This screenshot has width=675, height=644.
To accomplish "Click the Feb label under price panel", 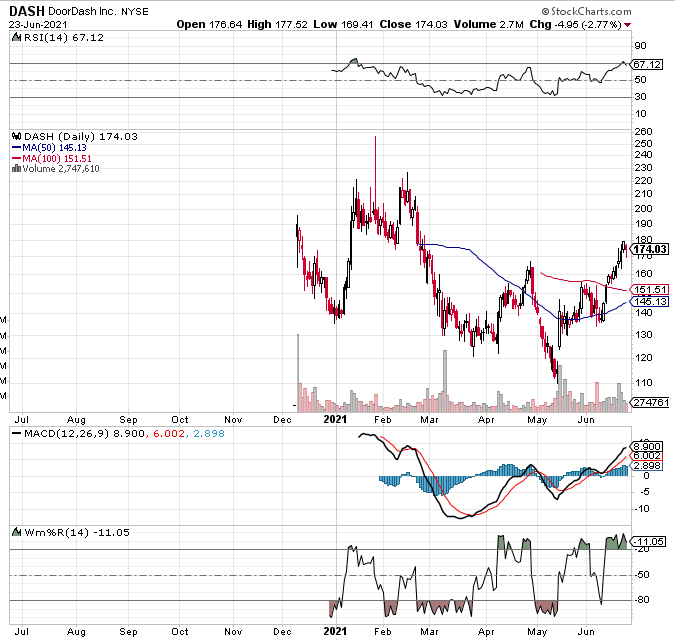I will click(383, 419).
